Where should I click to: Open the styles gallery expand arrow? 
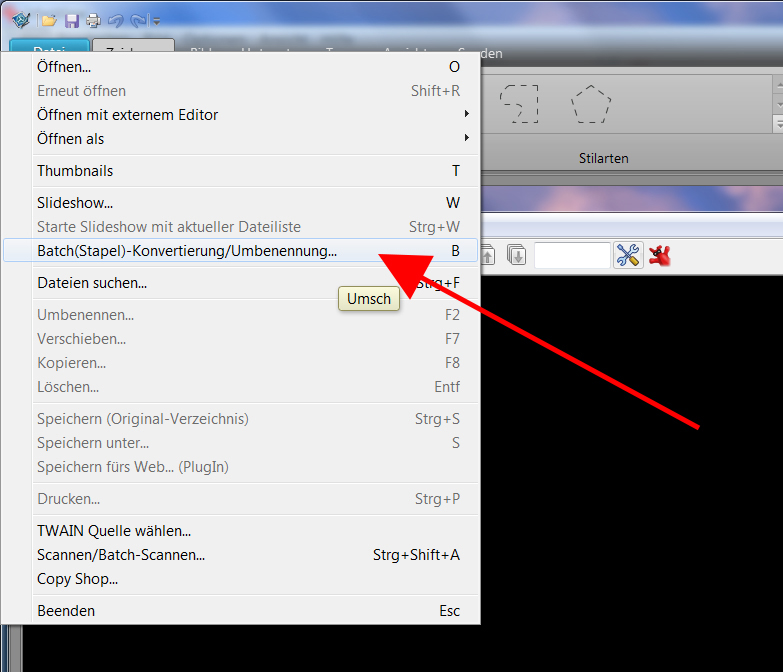[x=778, y=123]
